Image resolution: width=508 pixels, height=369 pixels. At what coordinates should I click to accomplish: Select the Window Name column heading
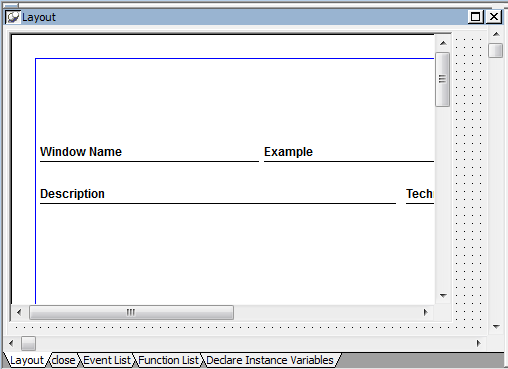81,152
